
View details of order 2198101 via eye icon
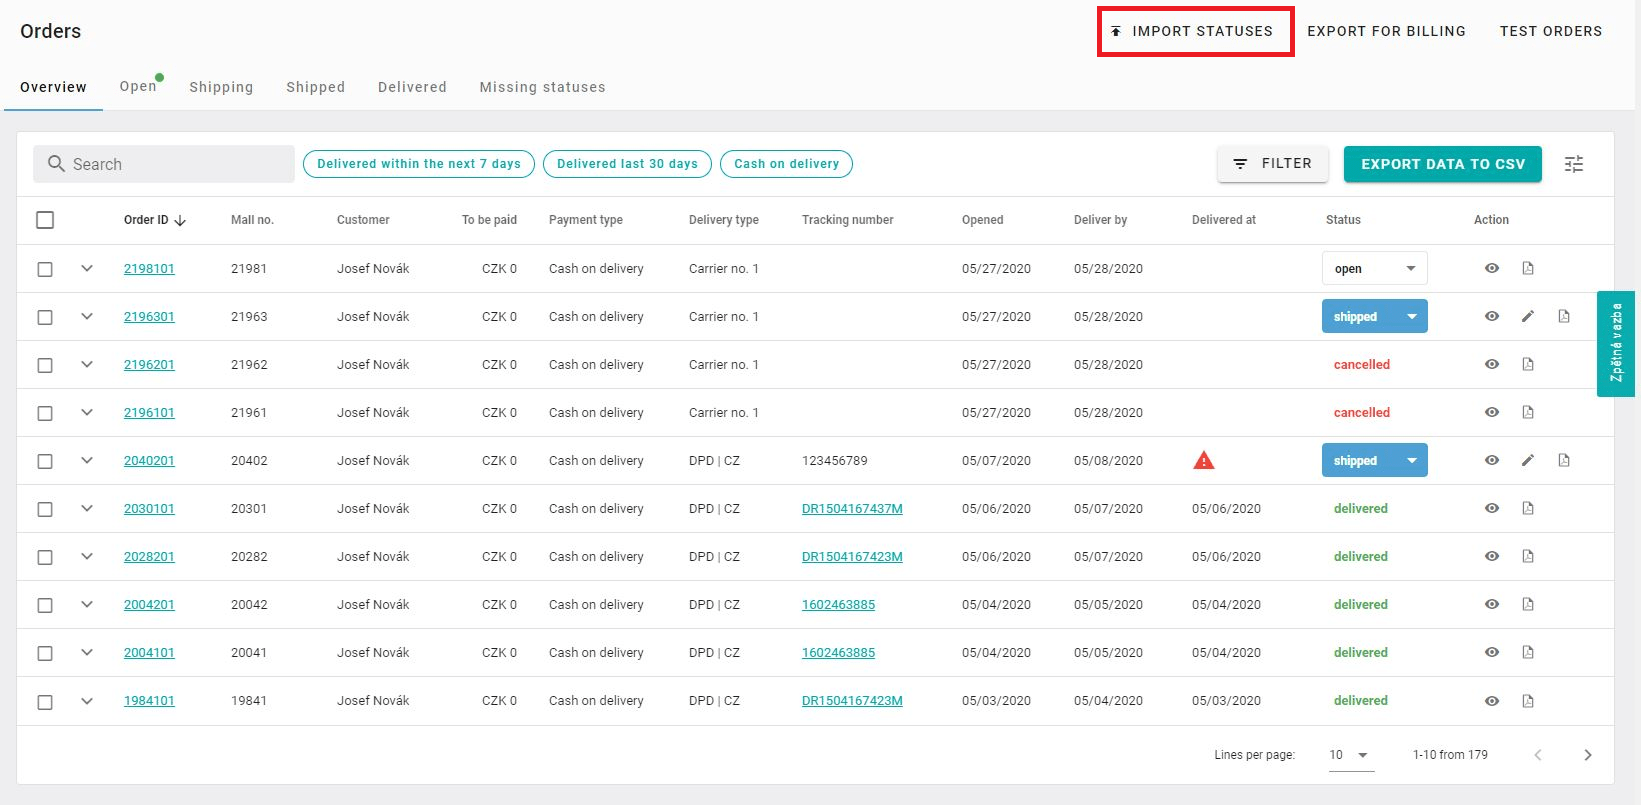[1492, 268]
